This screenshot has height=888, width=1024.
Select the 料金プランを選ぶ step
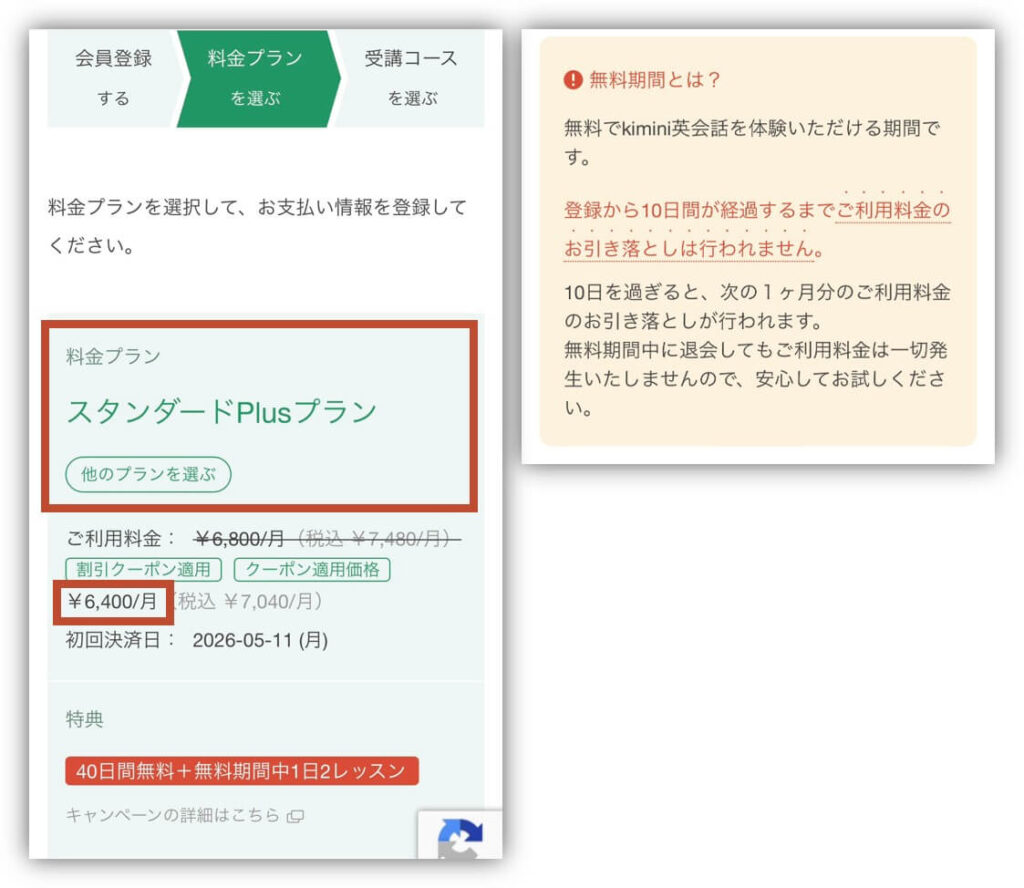255,78
